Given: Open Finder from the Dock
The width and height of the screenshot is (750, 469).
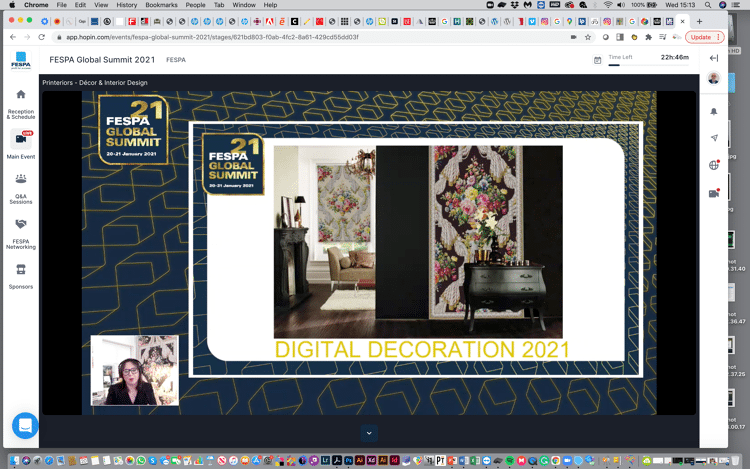Looking at the screenshot, I should point(14,460).
